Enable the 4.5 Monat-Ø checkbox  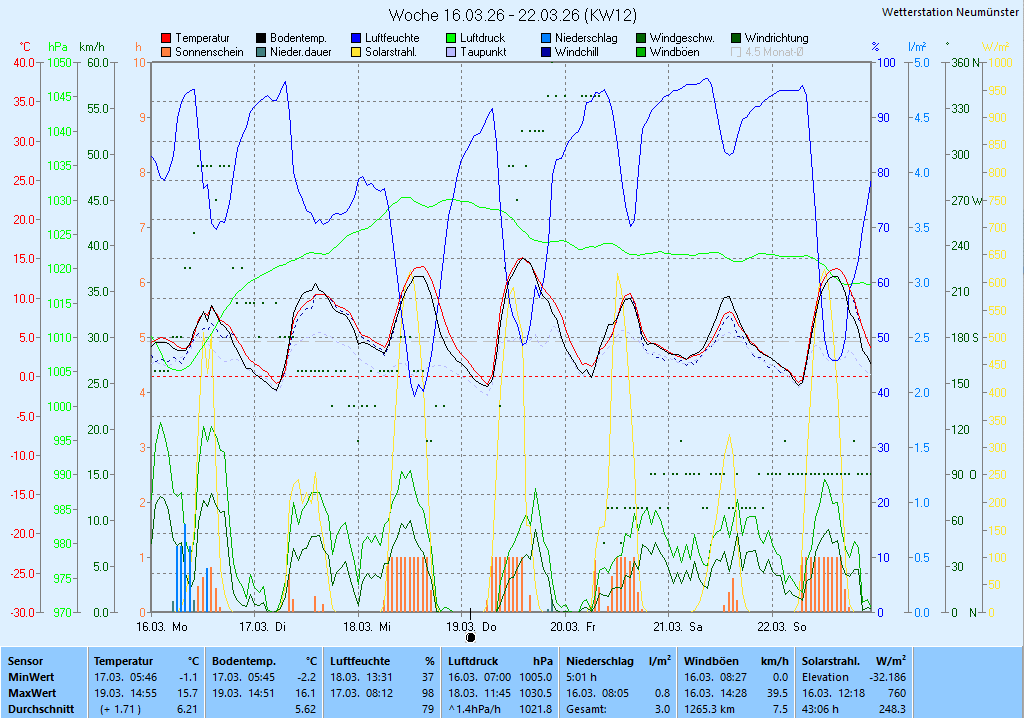click(x=737, y=52)
